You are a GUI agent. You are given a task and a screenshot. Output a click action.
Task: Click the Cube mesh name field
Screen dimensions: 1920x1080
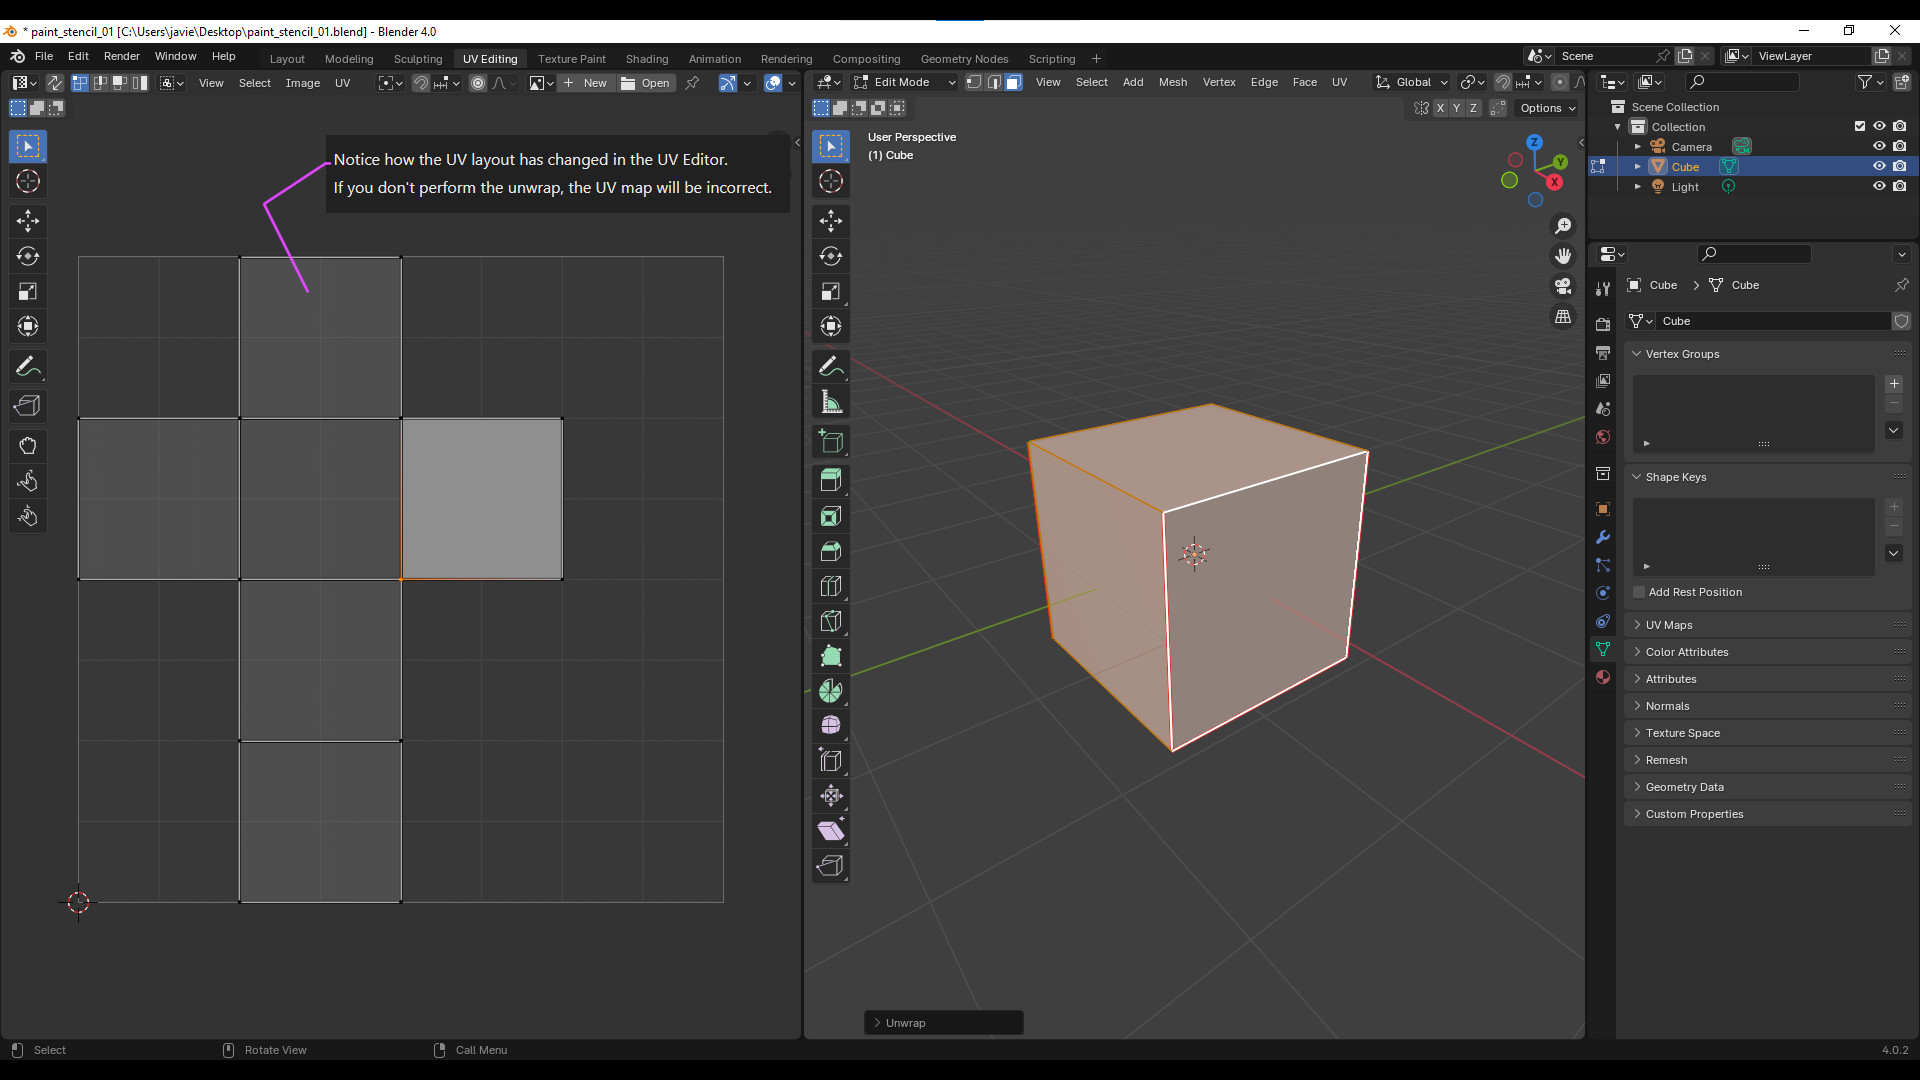coord(1774,321)
